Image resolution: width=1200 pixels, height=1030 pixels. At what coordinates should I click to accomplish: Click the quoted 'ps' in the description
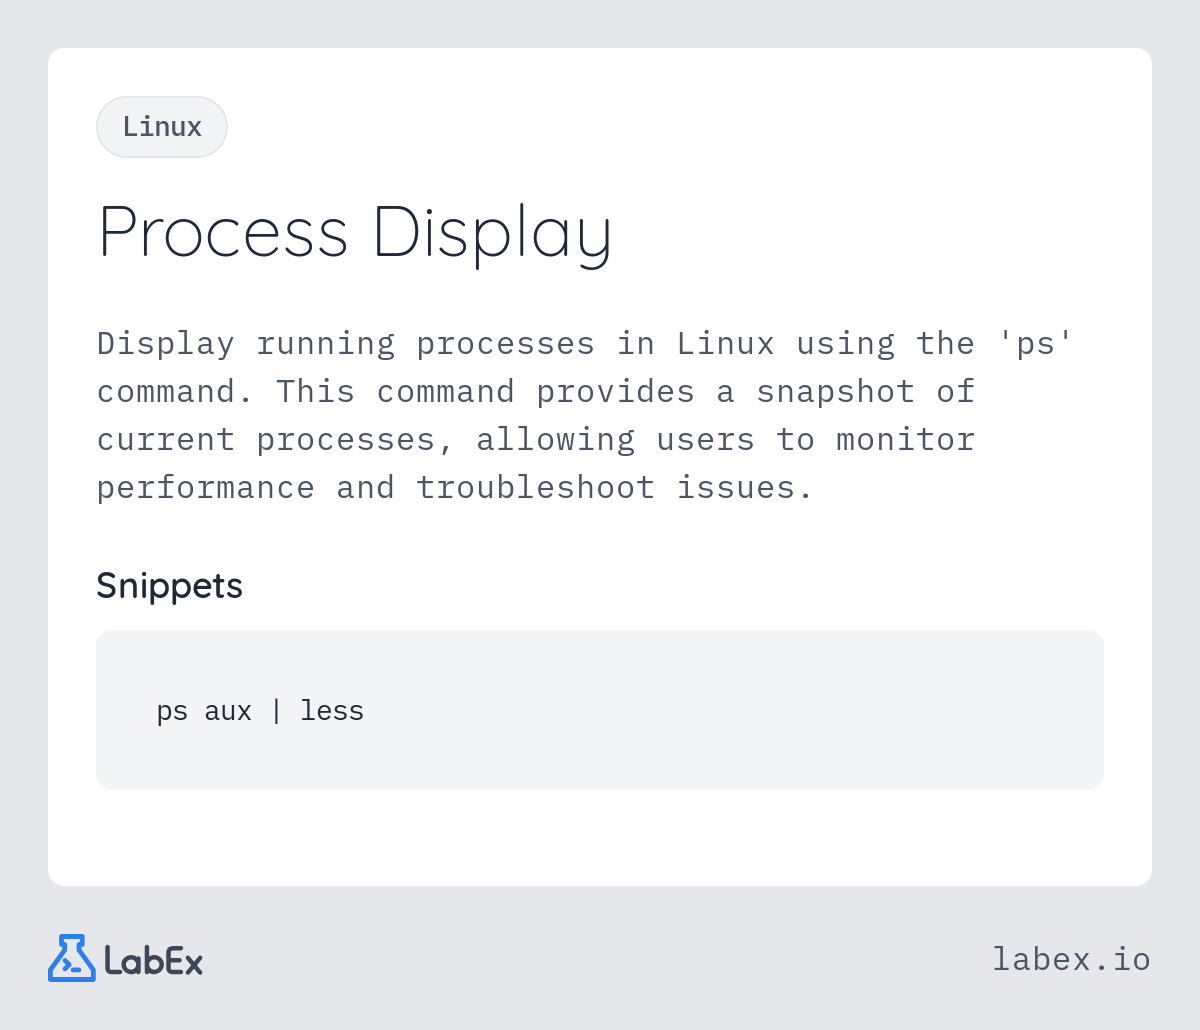pos(1035,344)
